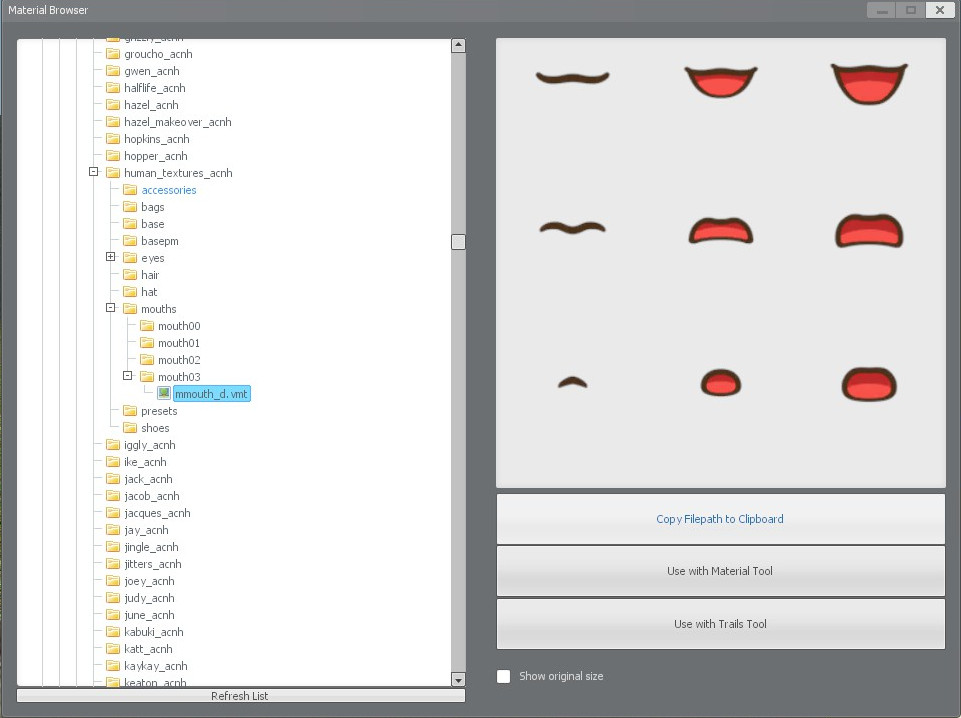Click the hopper_acnh folder icon
Image resolution: width=961 pixels, height=718 pixels.
coord(113,156)
